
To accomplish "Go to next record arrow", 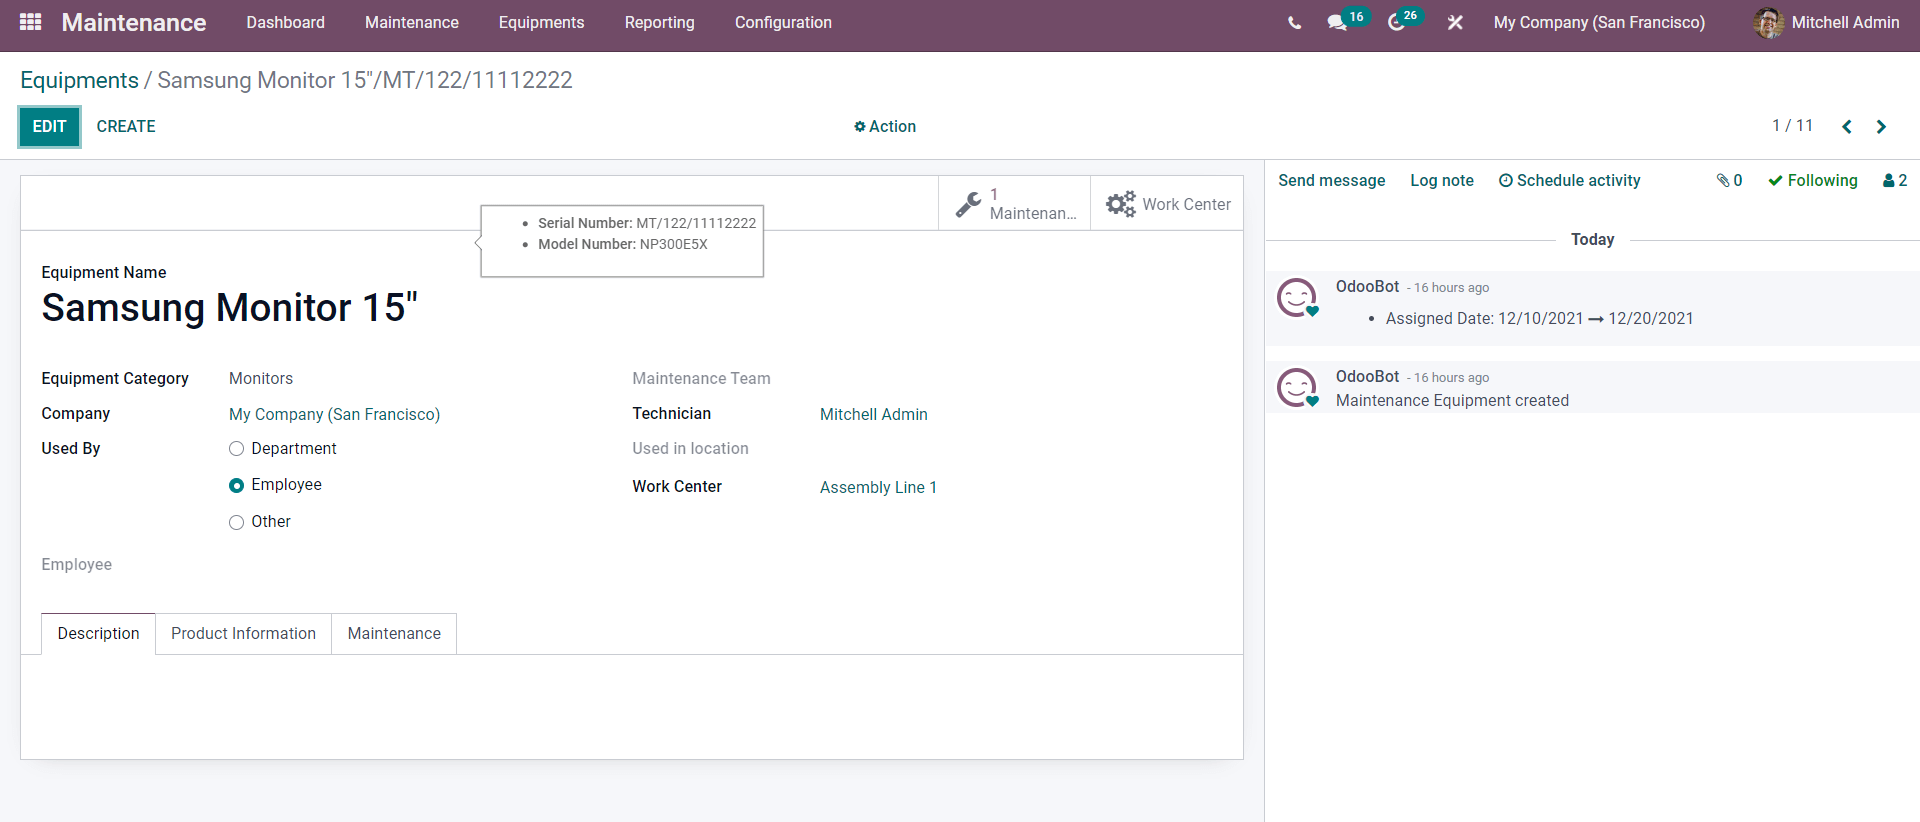I will click(1881, 127).
